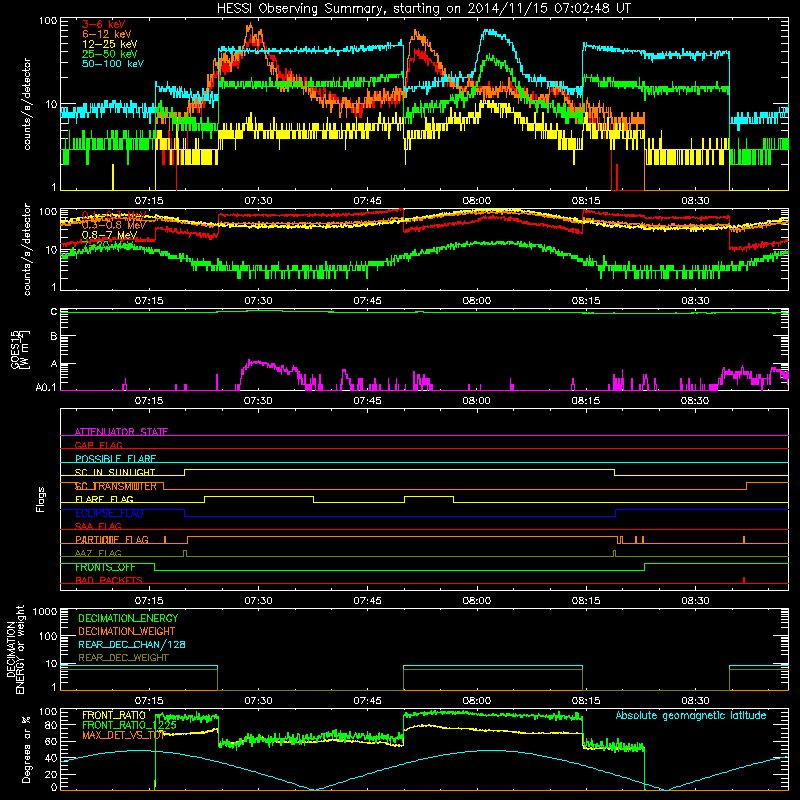
Task: Click the DECIMATION_ENERGY legend label
Action: (x=128, y=618)
